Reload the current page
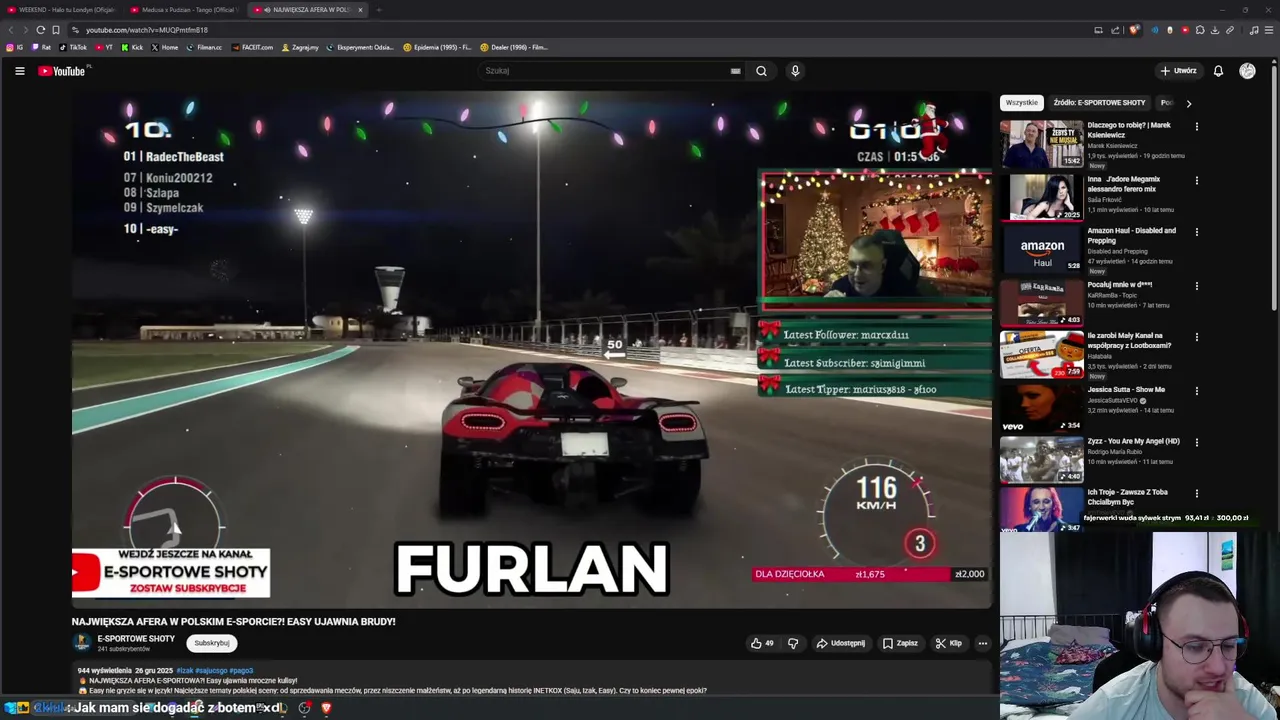This screenshot has width=1280, height=720. pyautogui.click(x=41, y=30)
